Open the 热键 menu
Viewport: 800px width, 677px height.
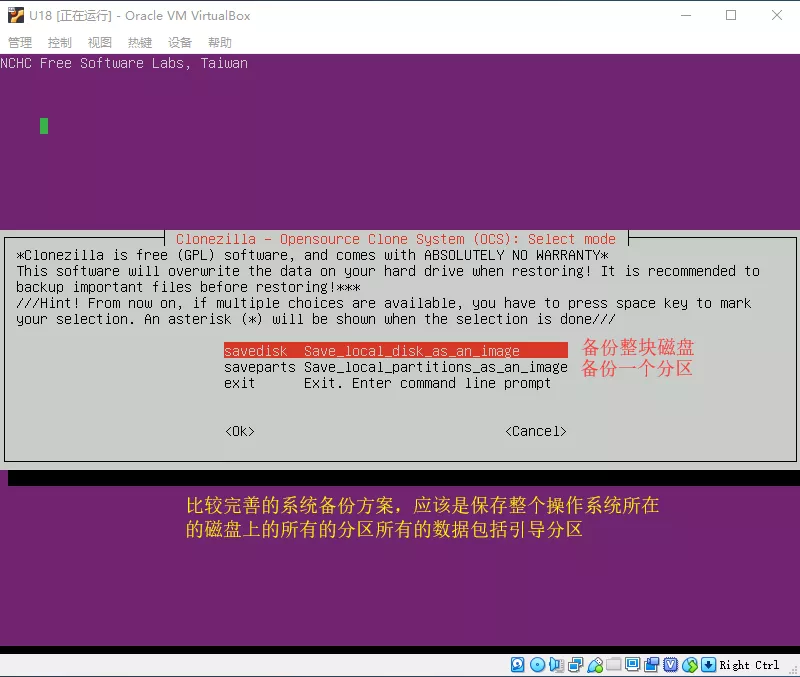[x=140, y=42]
